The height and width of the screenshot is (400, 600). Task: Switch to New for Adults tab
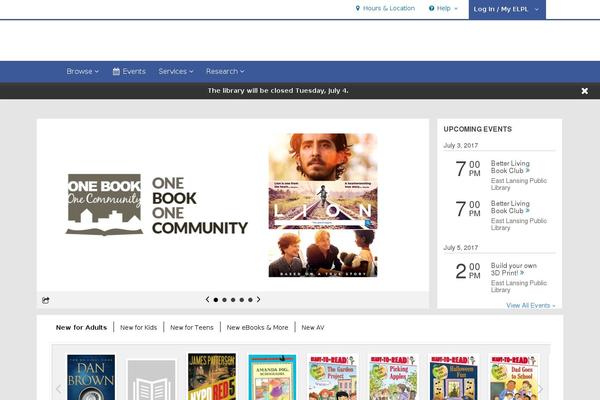click(x=81, y=328)
